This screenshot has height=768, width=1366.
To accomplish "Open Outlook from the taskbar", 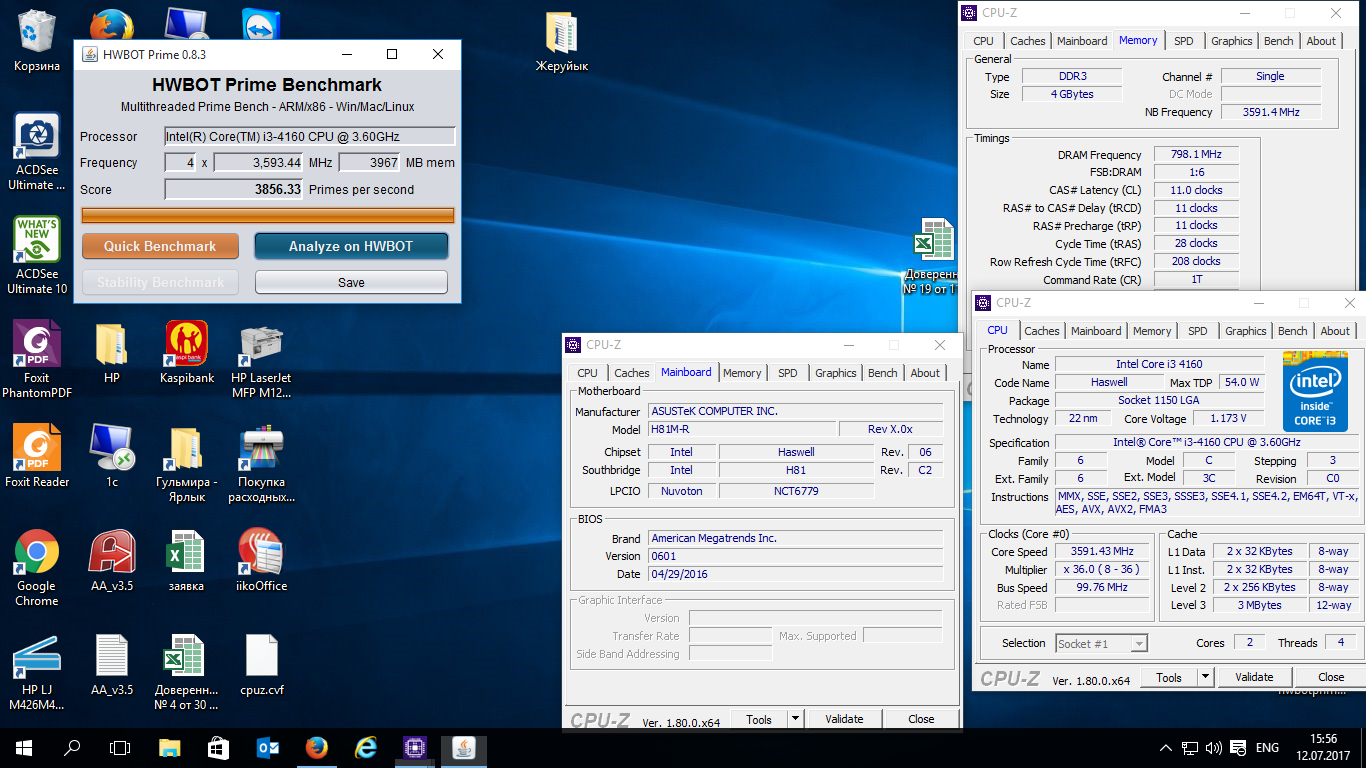I will [268, 747].
